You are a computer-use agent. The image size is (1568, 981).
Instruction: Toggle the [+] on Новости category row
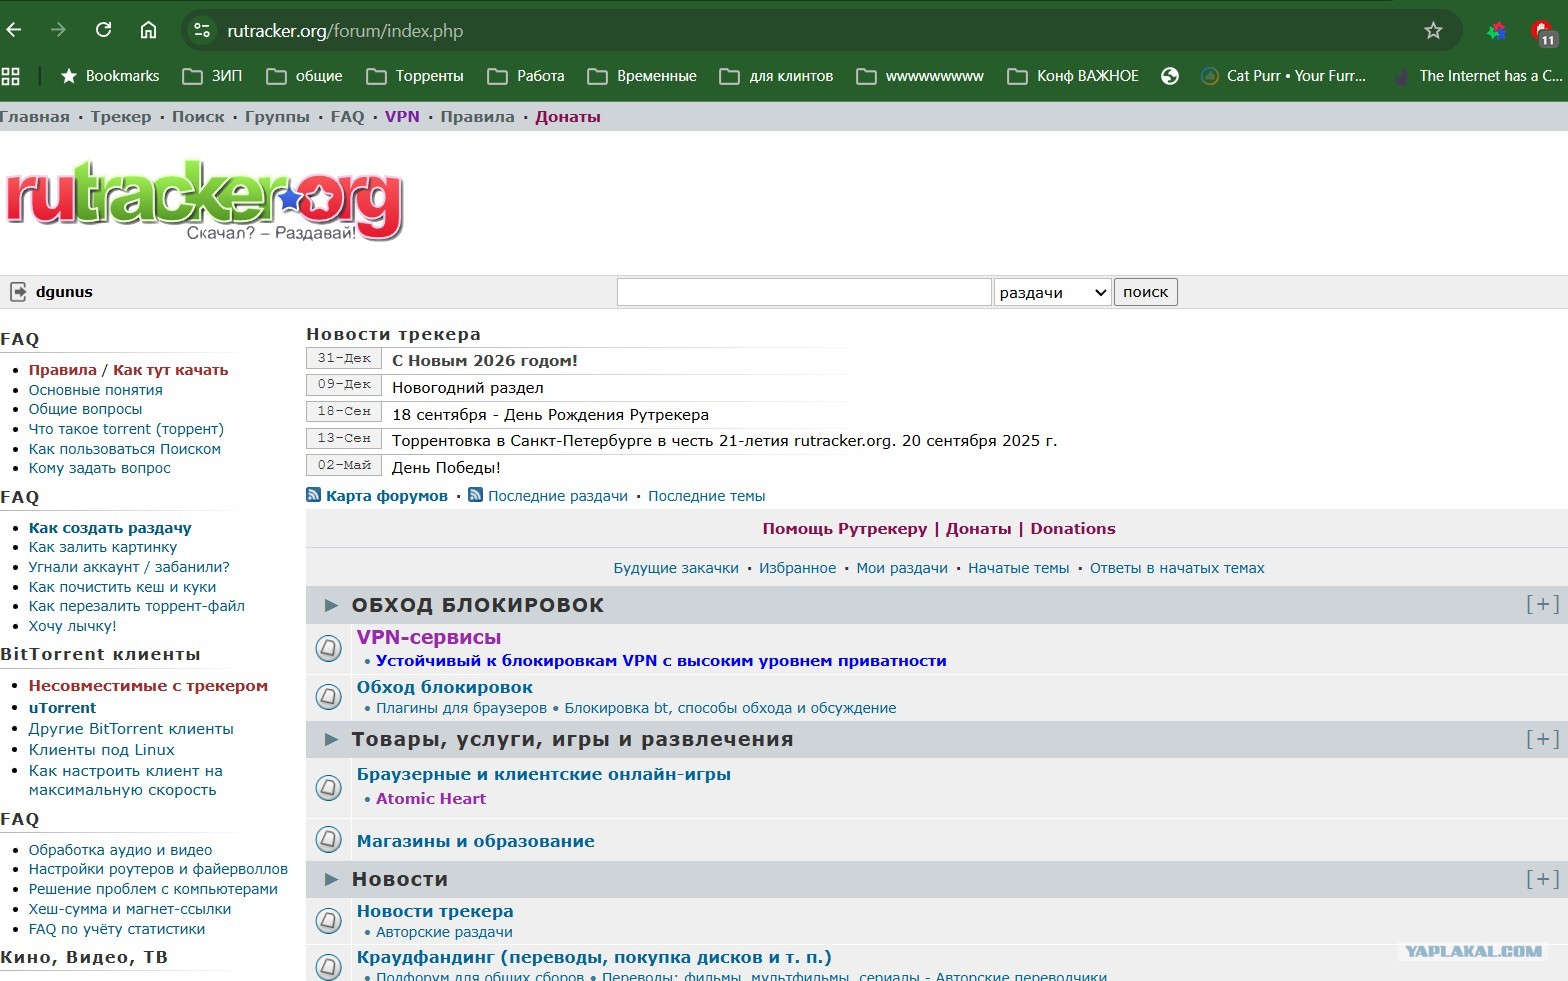[1542, 879]
